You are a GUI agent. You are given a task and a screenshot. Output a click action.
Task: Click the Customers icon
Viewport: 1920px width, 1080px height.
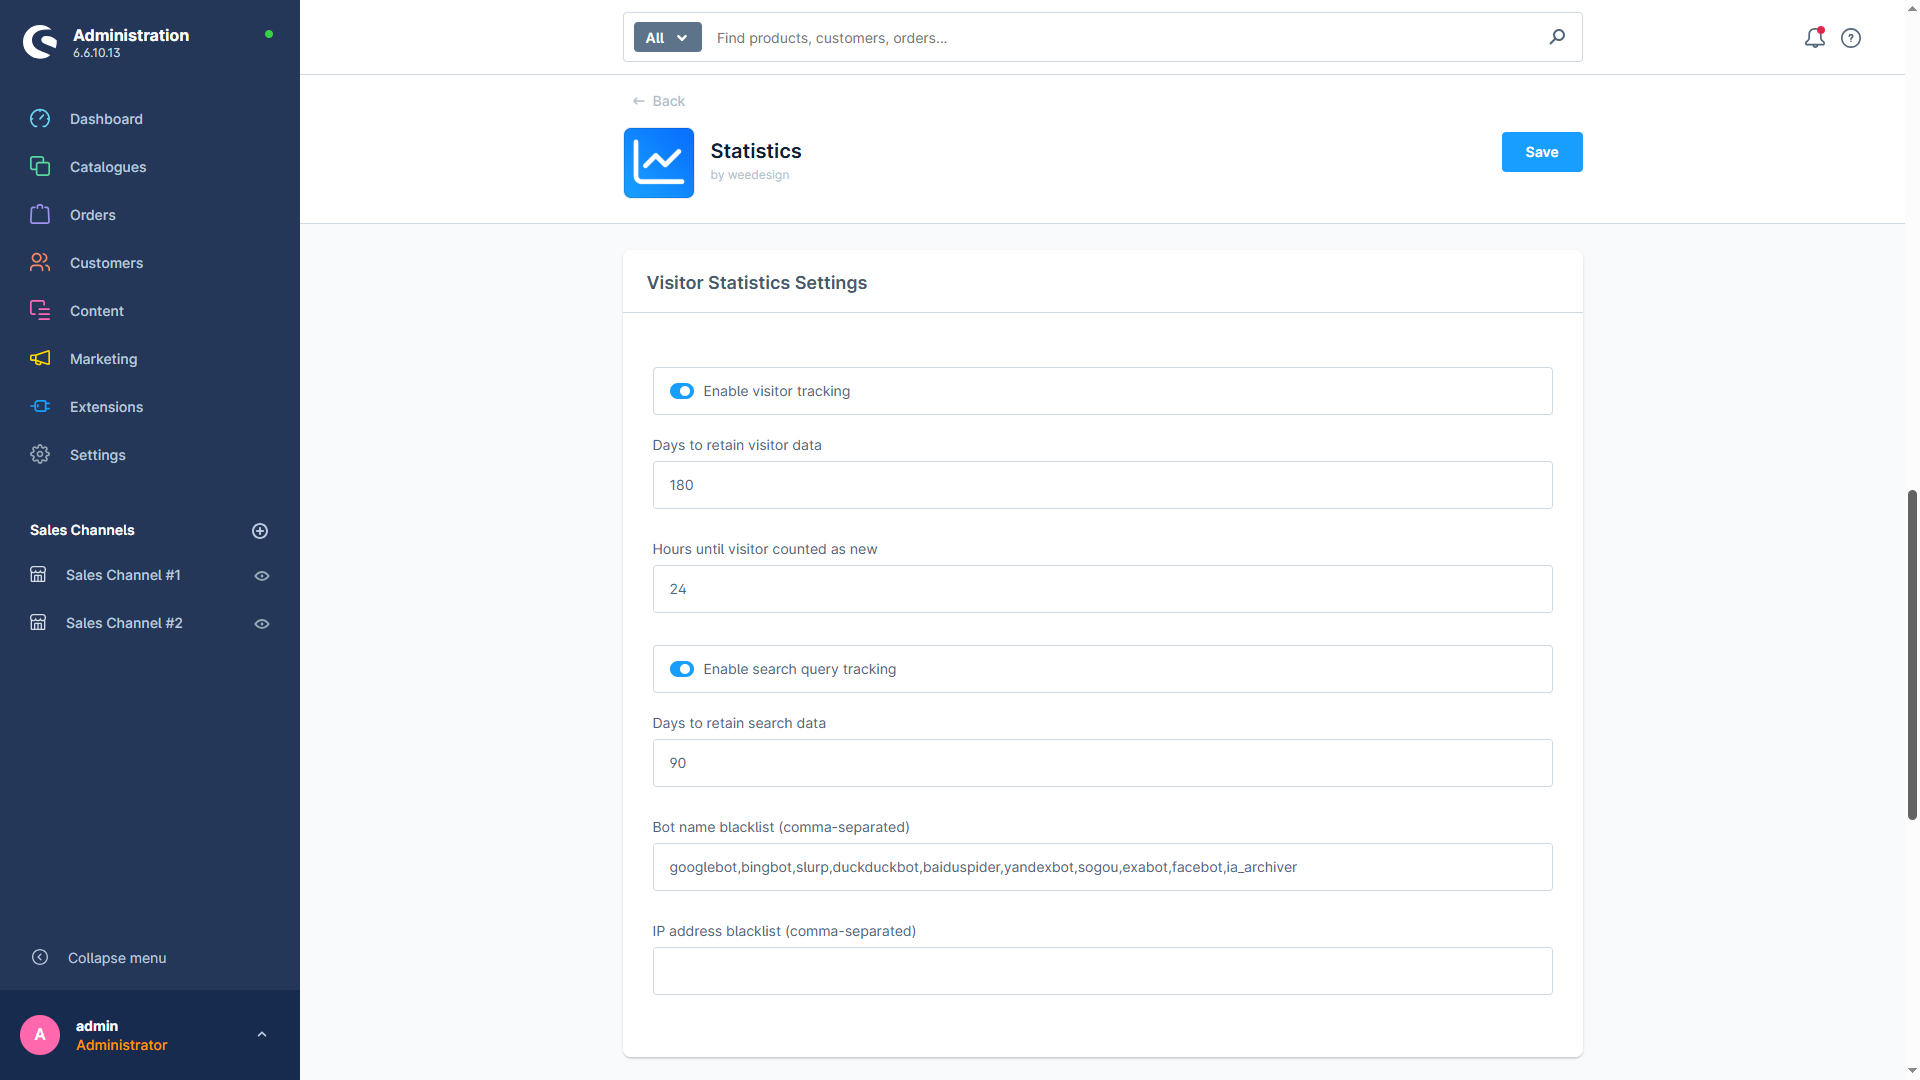(40, 262)
